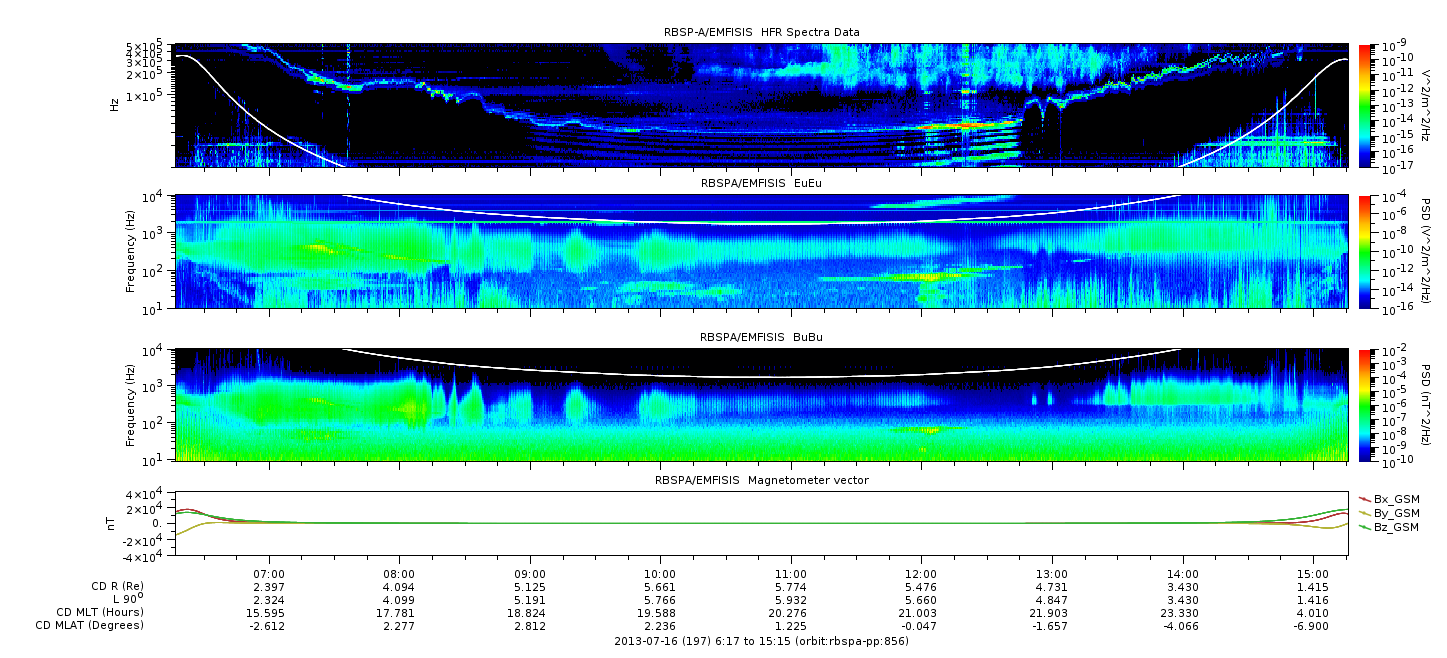Select the EuEu panel PSD colorbar
Image resolution: width=1447 pixels, height=658 pixels.
[1365, 251]
